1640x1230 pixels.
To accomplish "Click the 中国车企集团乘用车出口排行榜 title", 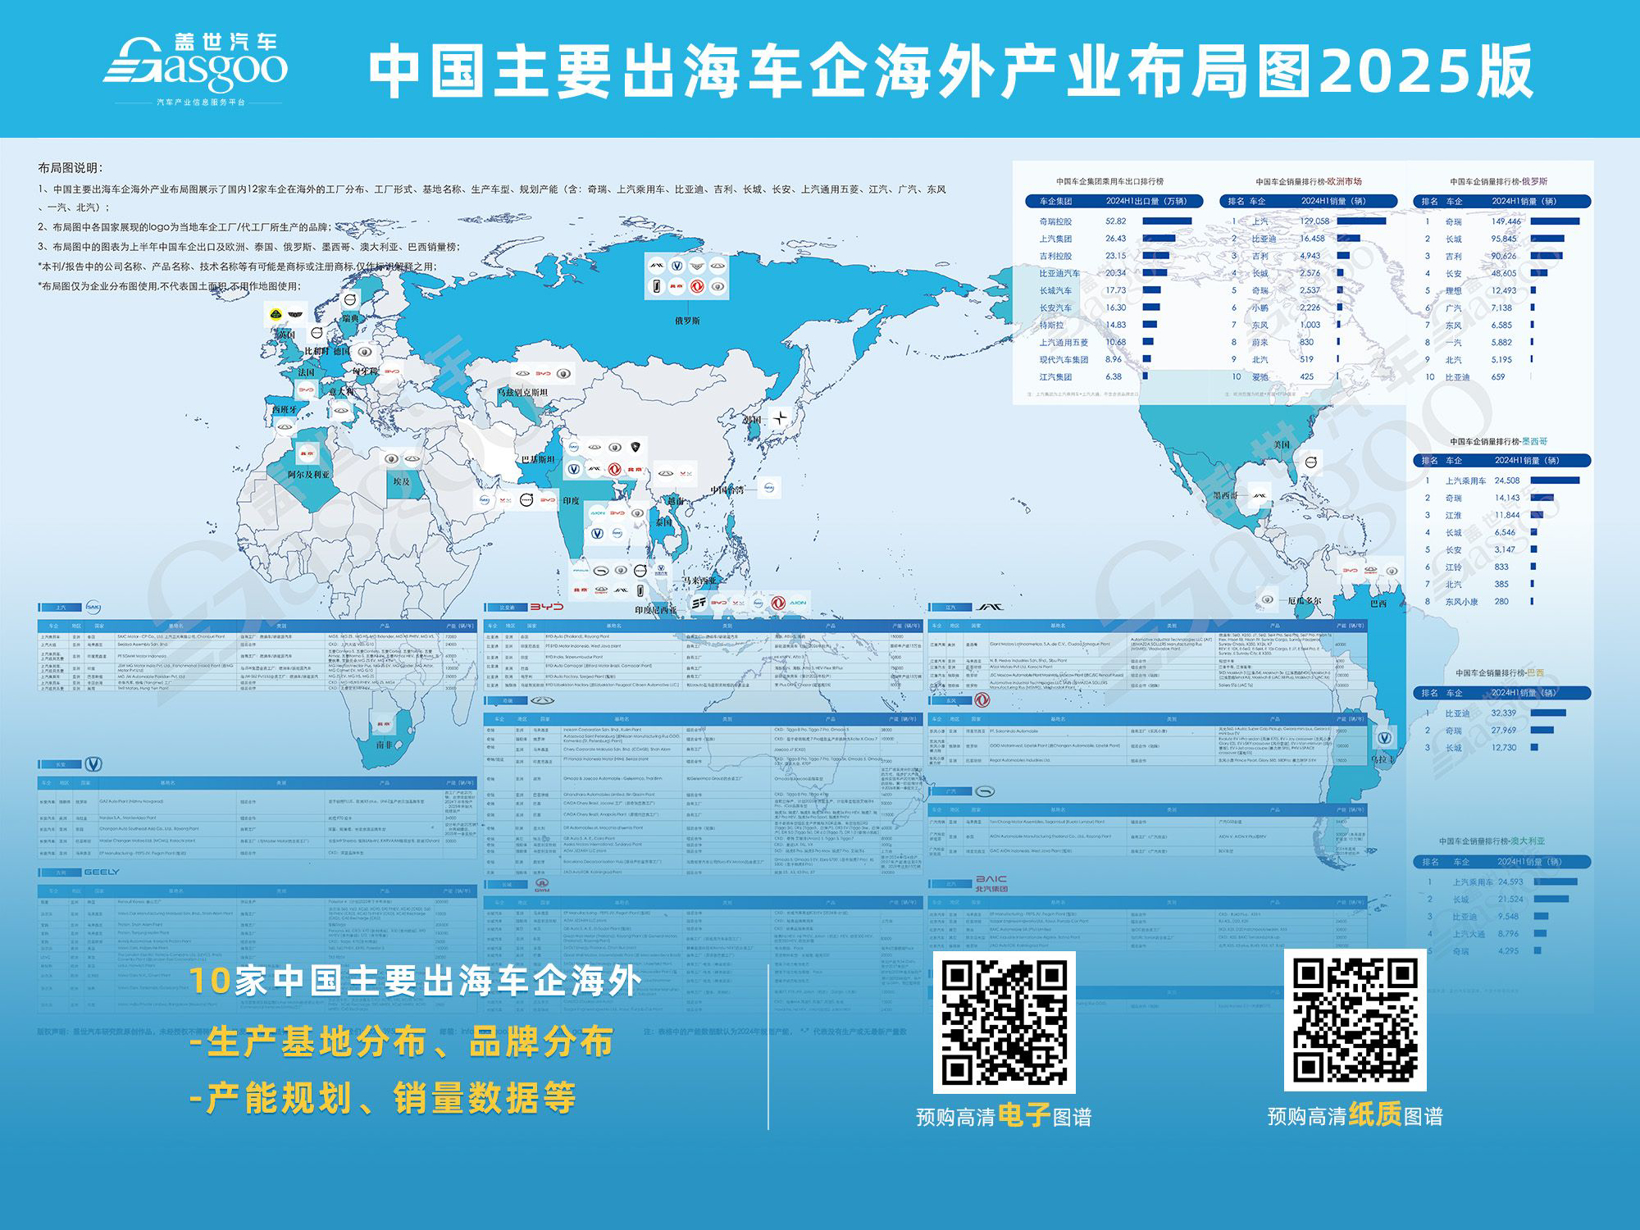I will [x=1110, y=181].
